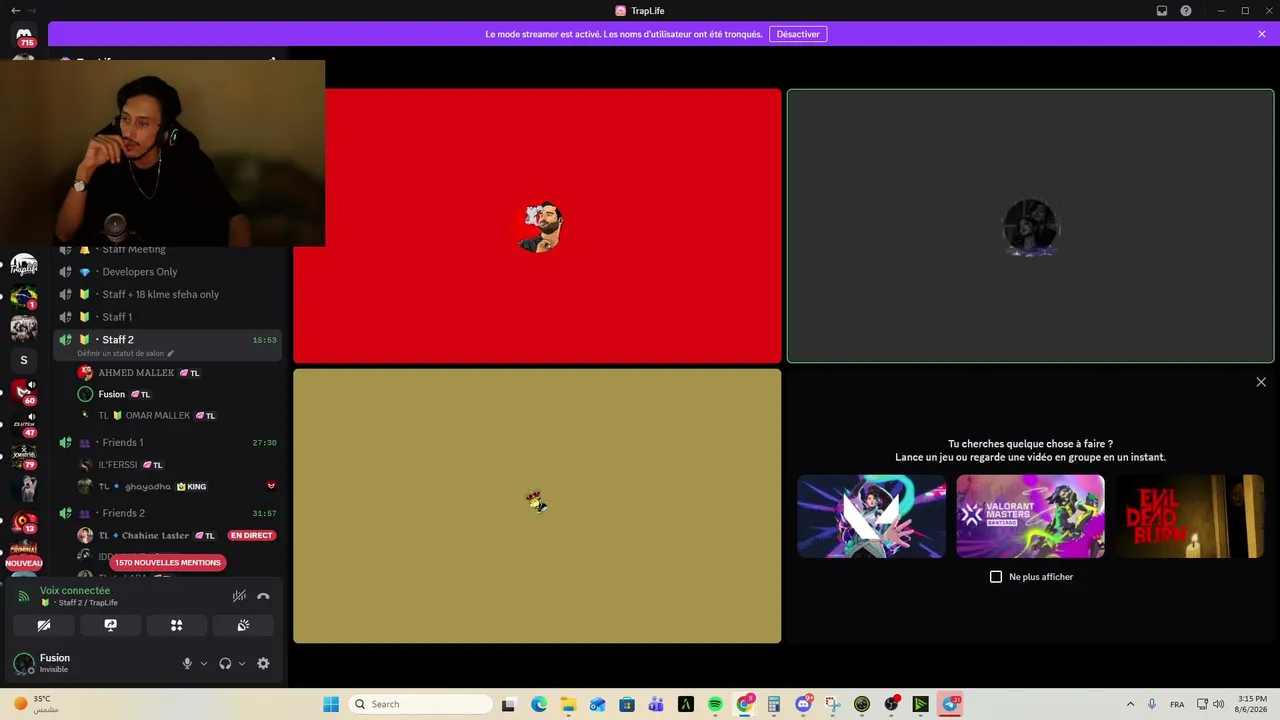Viewport: 1280px width, 720px height.
Task: Open activities launcher in voice panel
Action: (176, 625)
